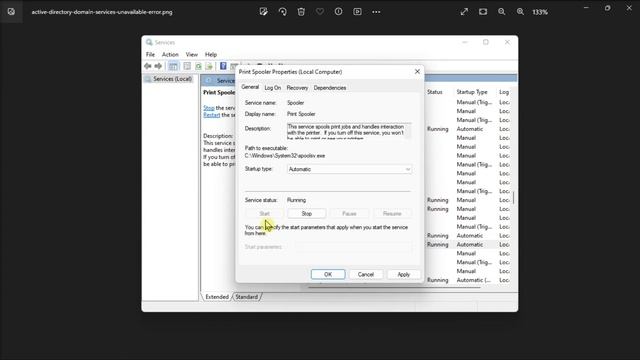Open the View menu in Services
The width and height of the screenshot is (640, 360).
point(191,54)
